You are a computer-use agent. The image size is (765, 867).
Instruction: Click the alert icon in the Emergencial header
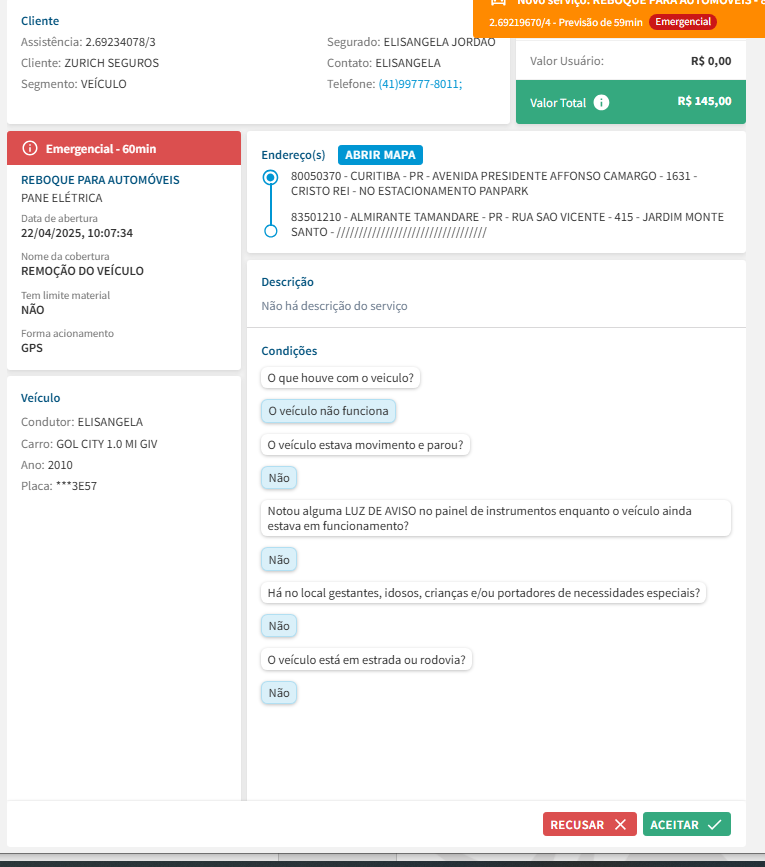coord(30,149)
